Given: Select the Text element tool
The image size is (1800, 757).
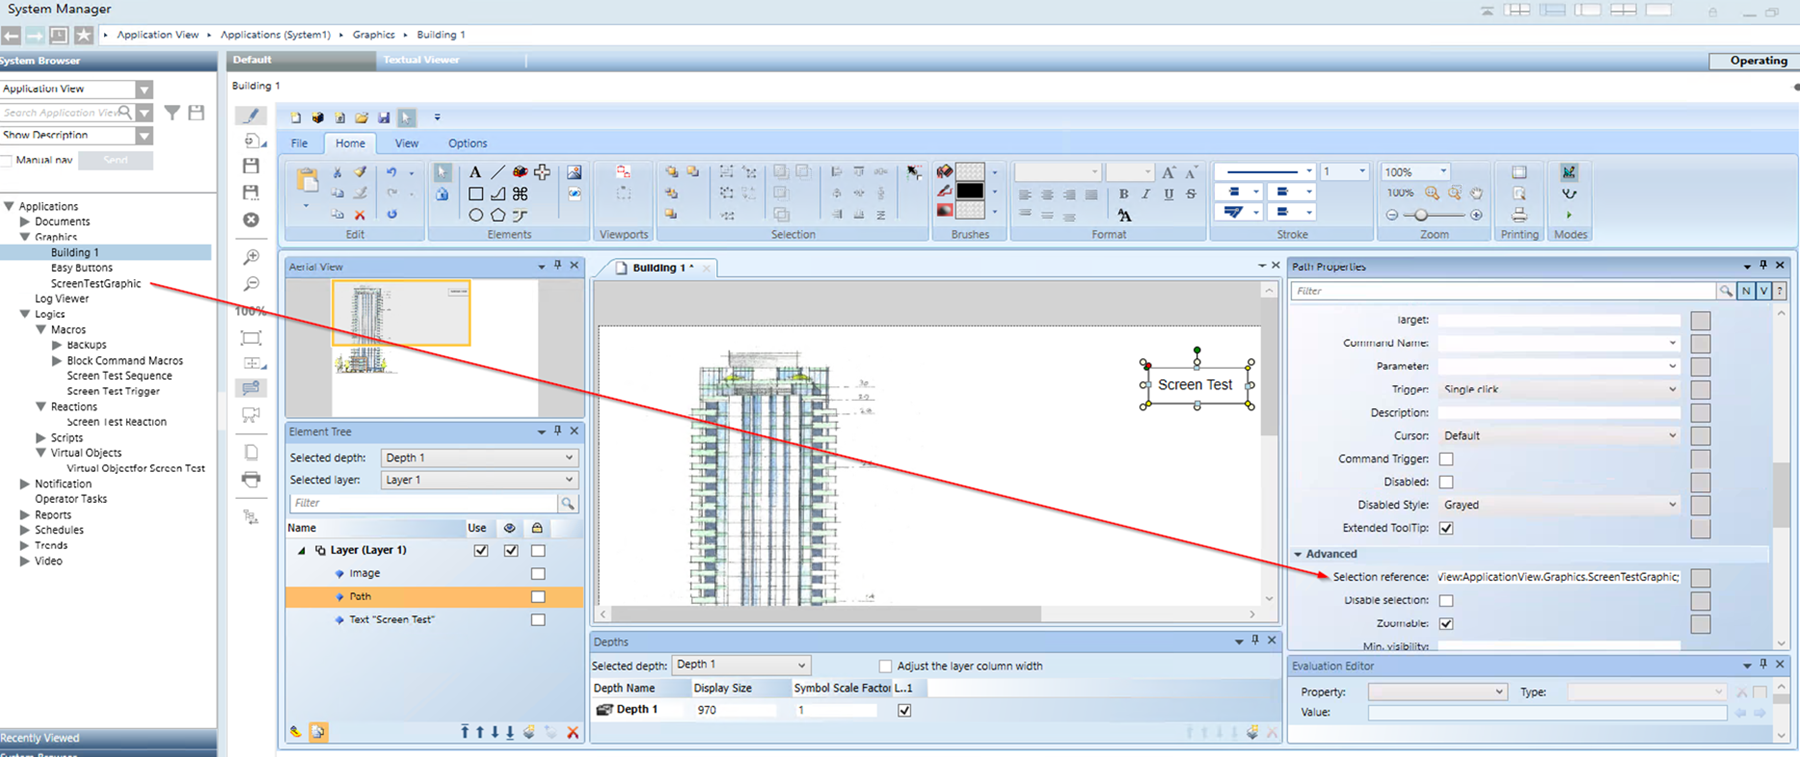Looking at the screenshot, I should (x=475, y=172).
